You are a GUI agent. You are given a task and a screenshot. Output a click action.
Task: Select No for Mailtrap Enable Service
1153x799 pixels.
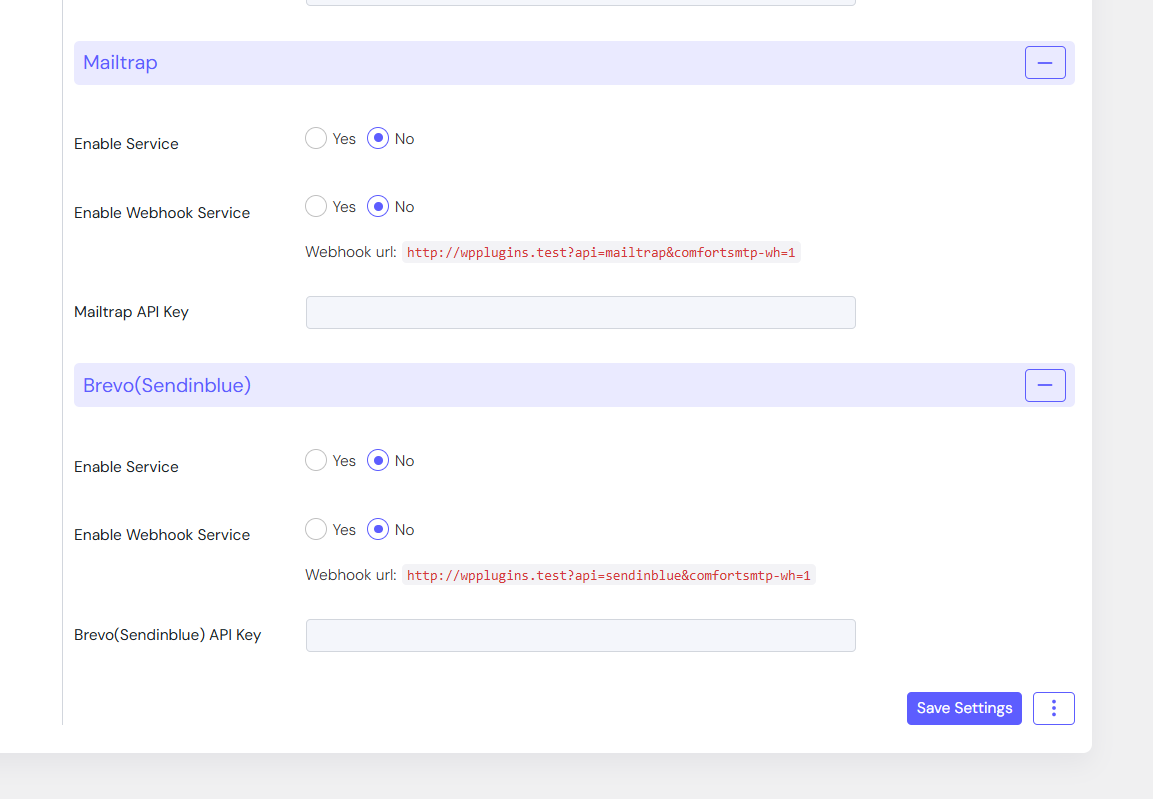[x=378, y=138]
